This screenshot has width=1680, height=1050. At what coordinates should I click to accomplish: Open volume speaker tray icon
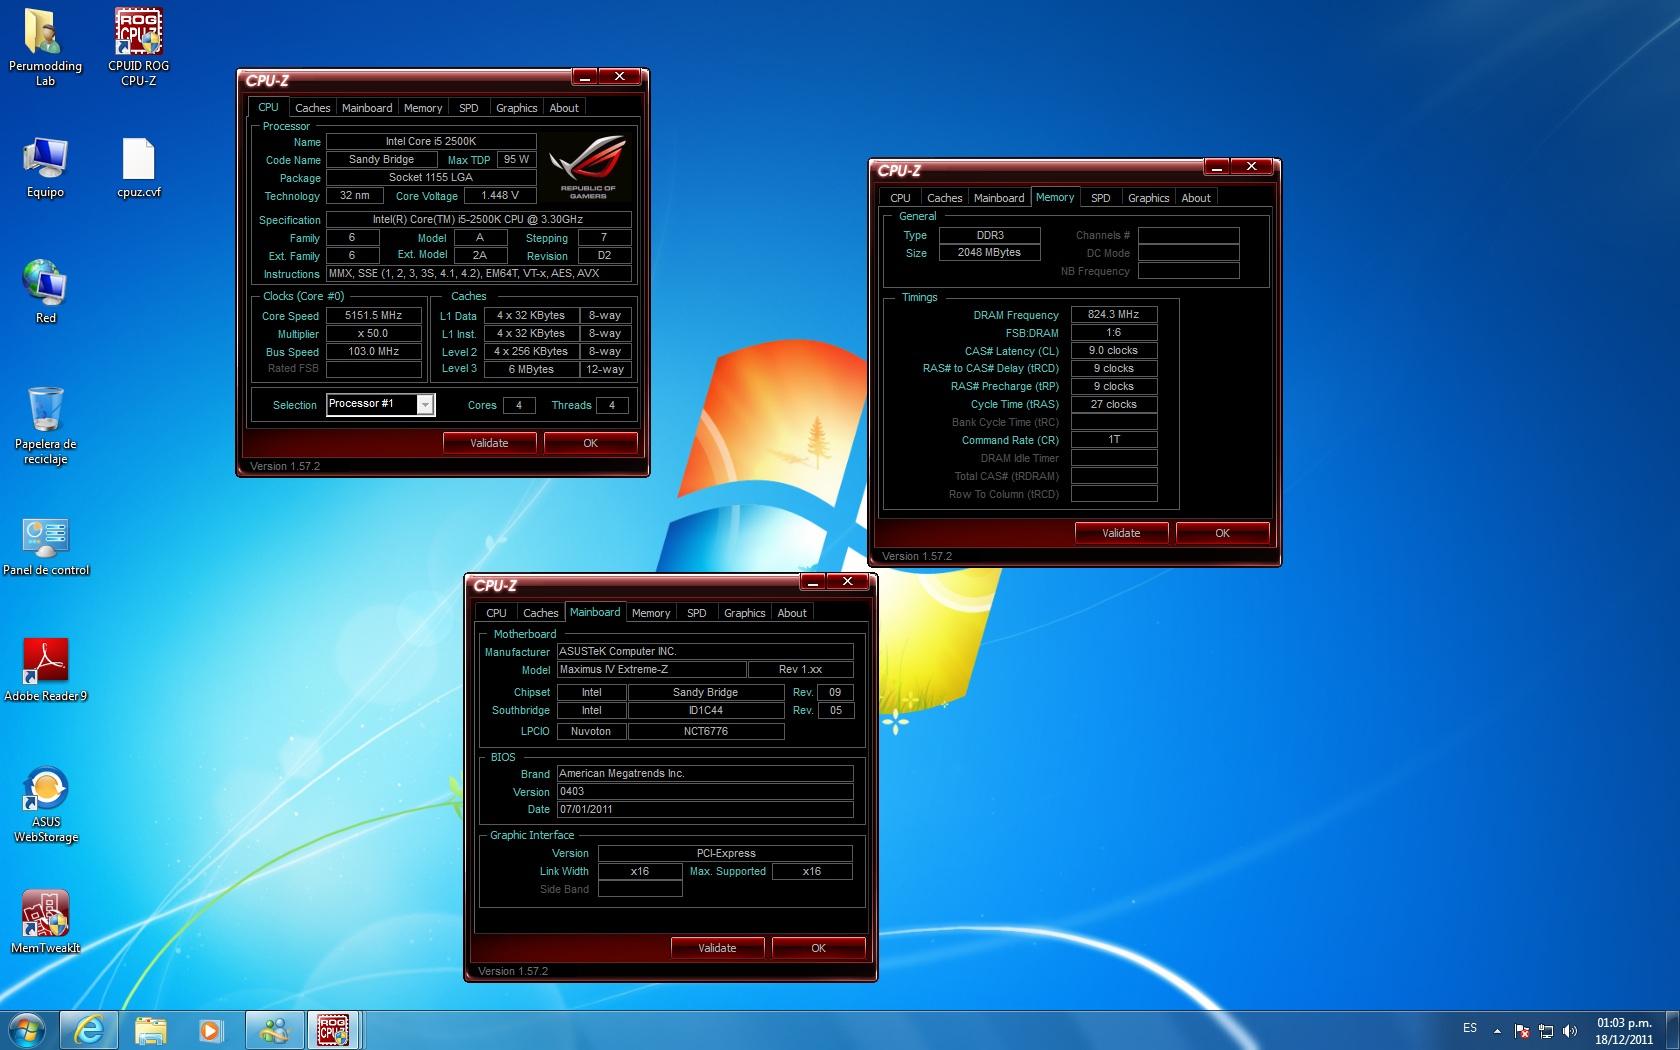pyautogui.click(x=1570, y=1030)
